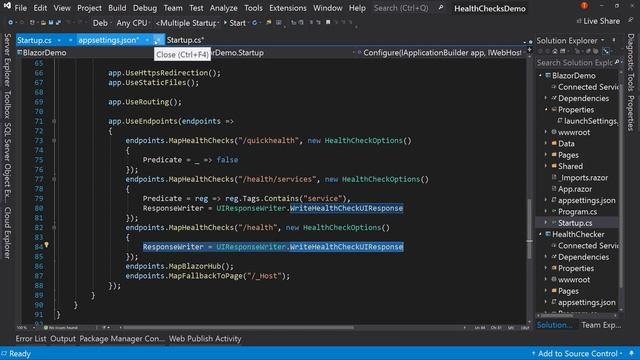Expand the Pages folder under BlazorDemo
The width and height of the screenshot is (640, 360).
click(546, 155)
